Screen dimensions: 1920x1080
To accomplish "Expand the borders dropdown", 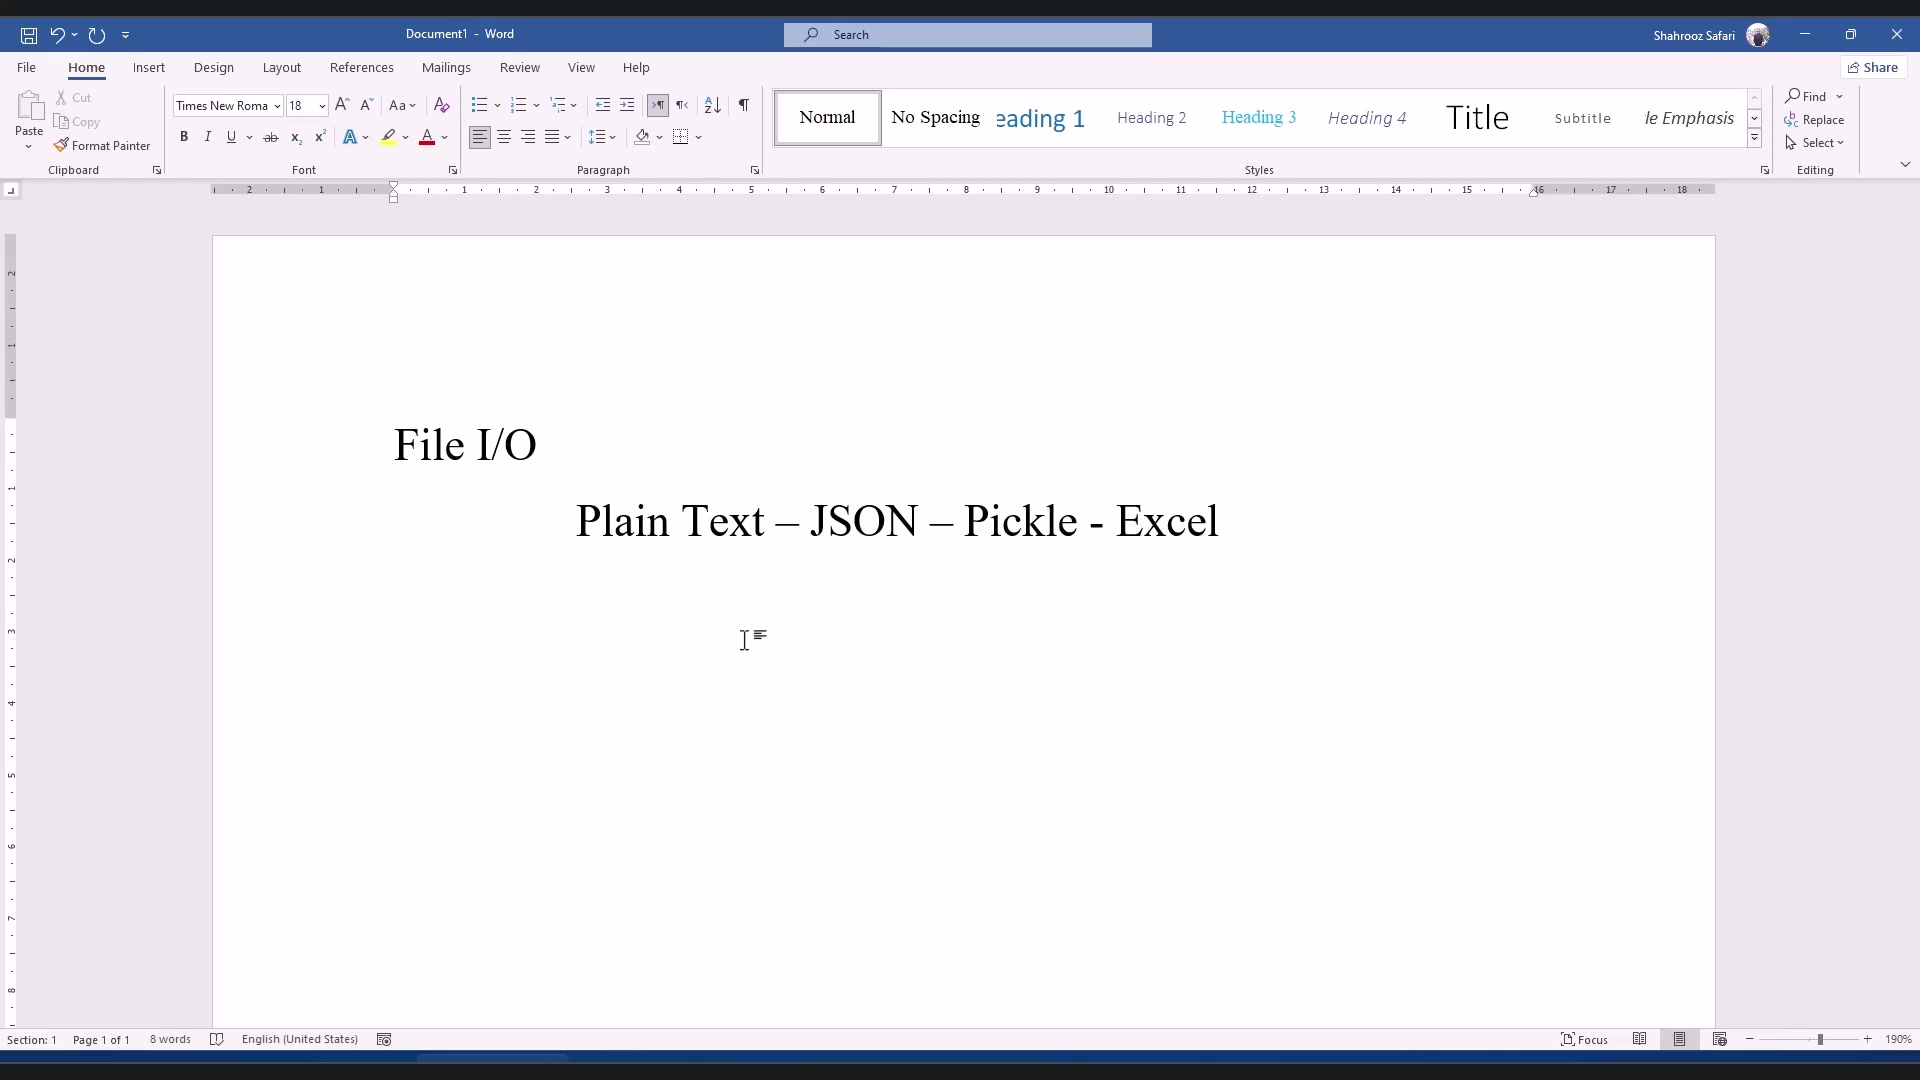I will 699,137.
